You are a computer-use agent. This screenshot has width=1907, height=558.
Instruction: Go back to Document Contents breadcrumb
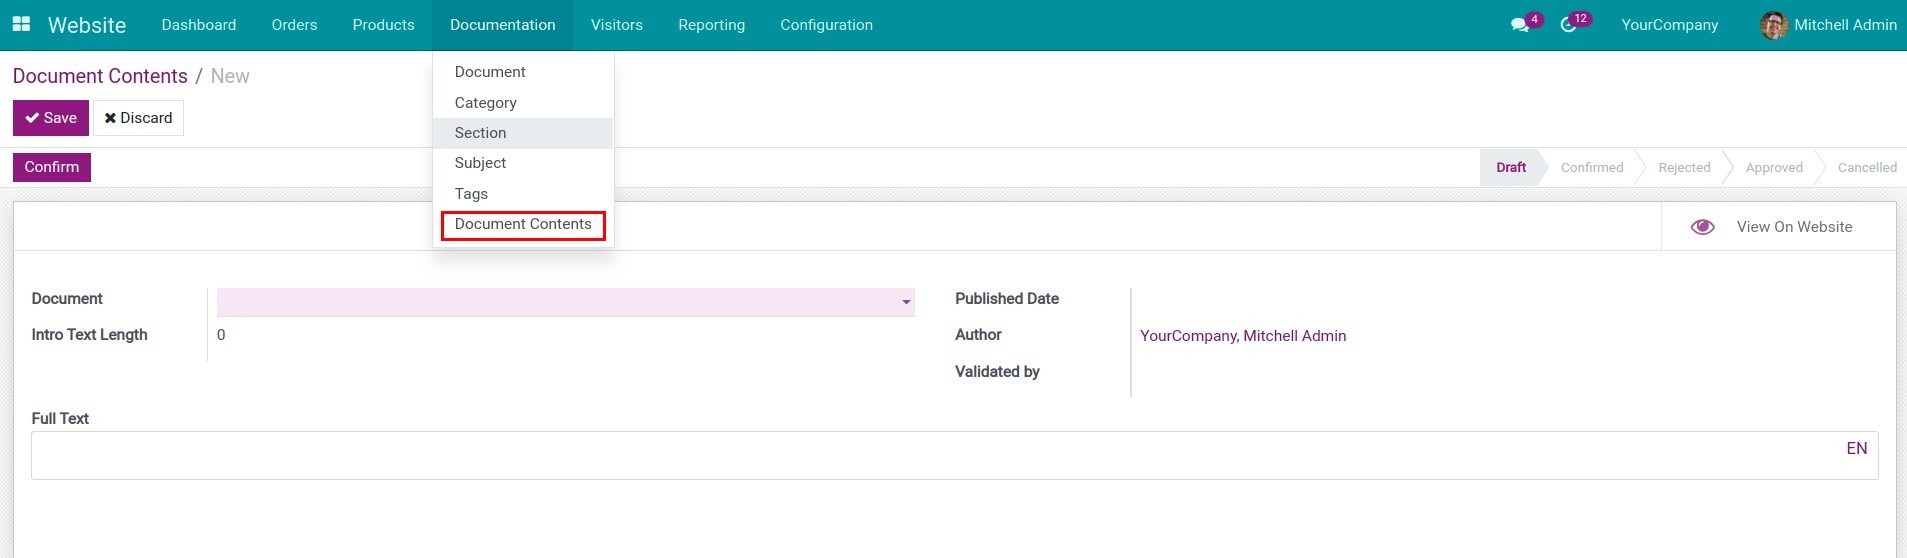point(100,76)
